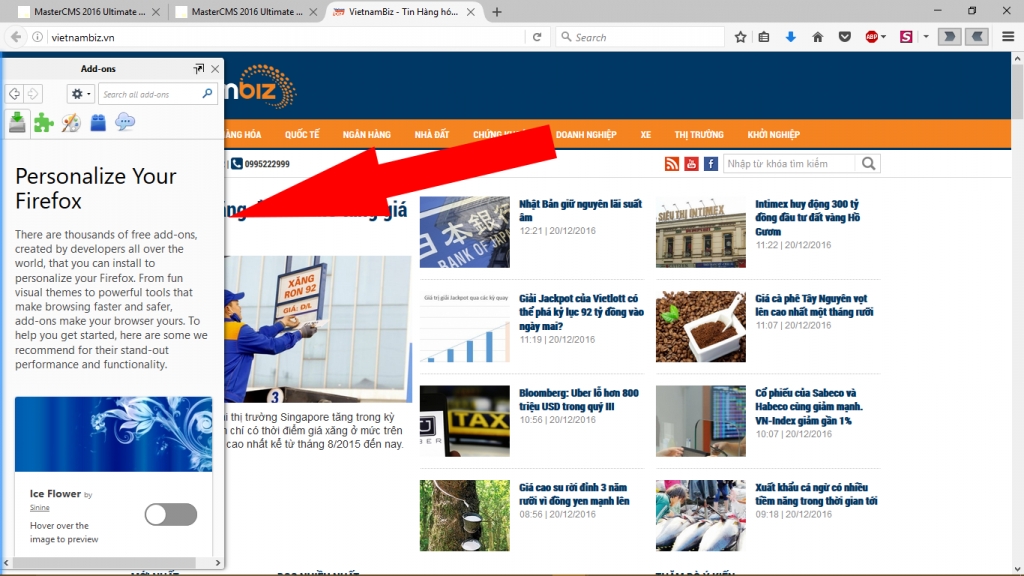Open Nhật Bản giữ nguyên lãi suất âm article

pyautogui.click(x=581, y=210)
